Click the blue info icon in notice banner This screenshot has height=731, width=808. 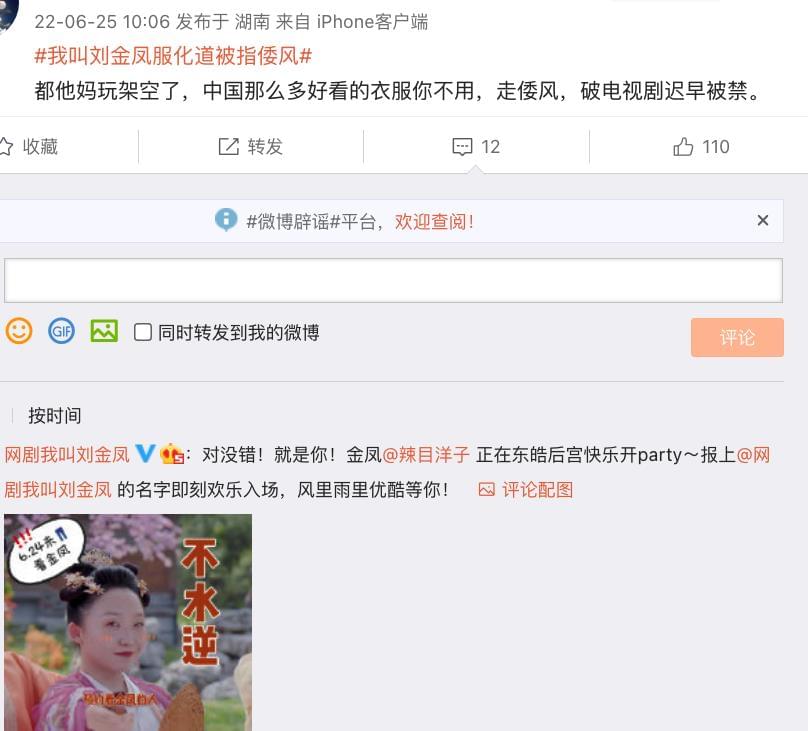(226, 220)
